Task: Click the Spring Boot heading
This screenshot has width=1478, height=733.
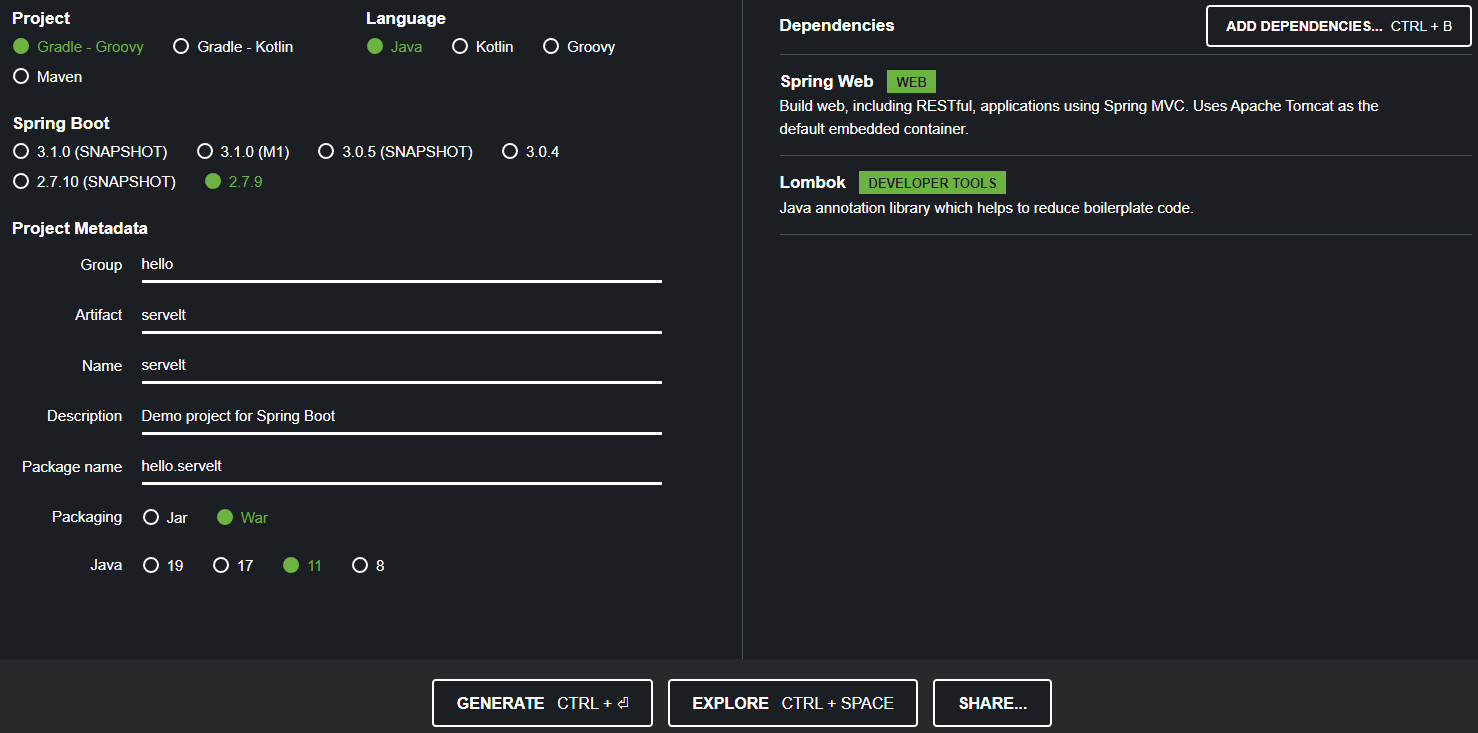Action: point(61,124)
